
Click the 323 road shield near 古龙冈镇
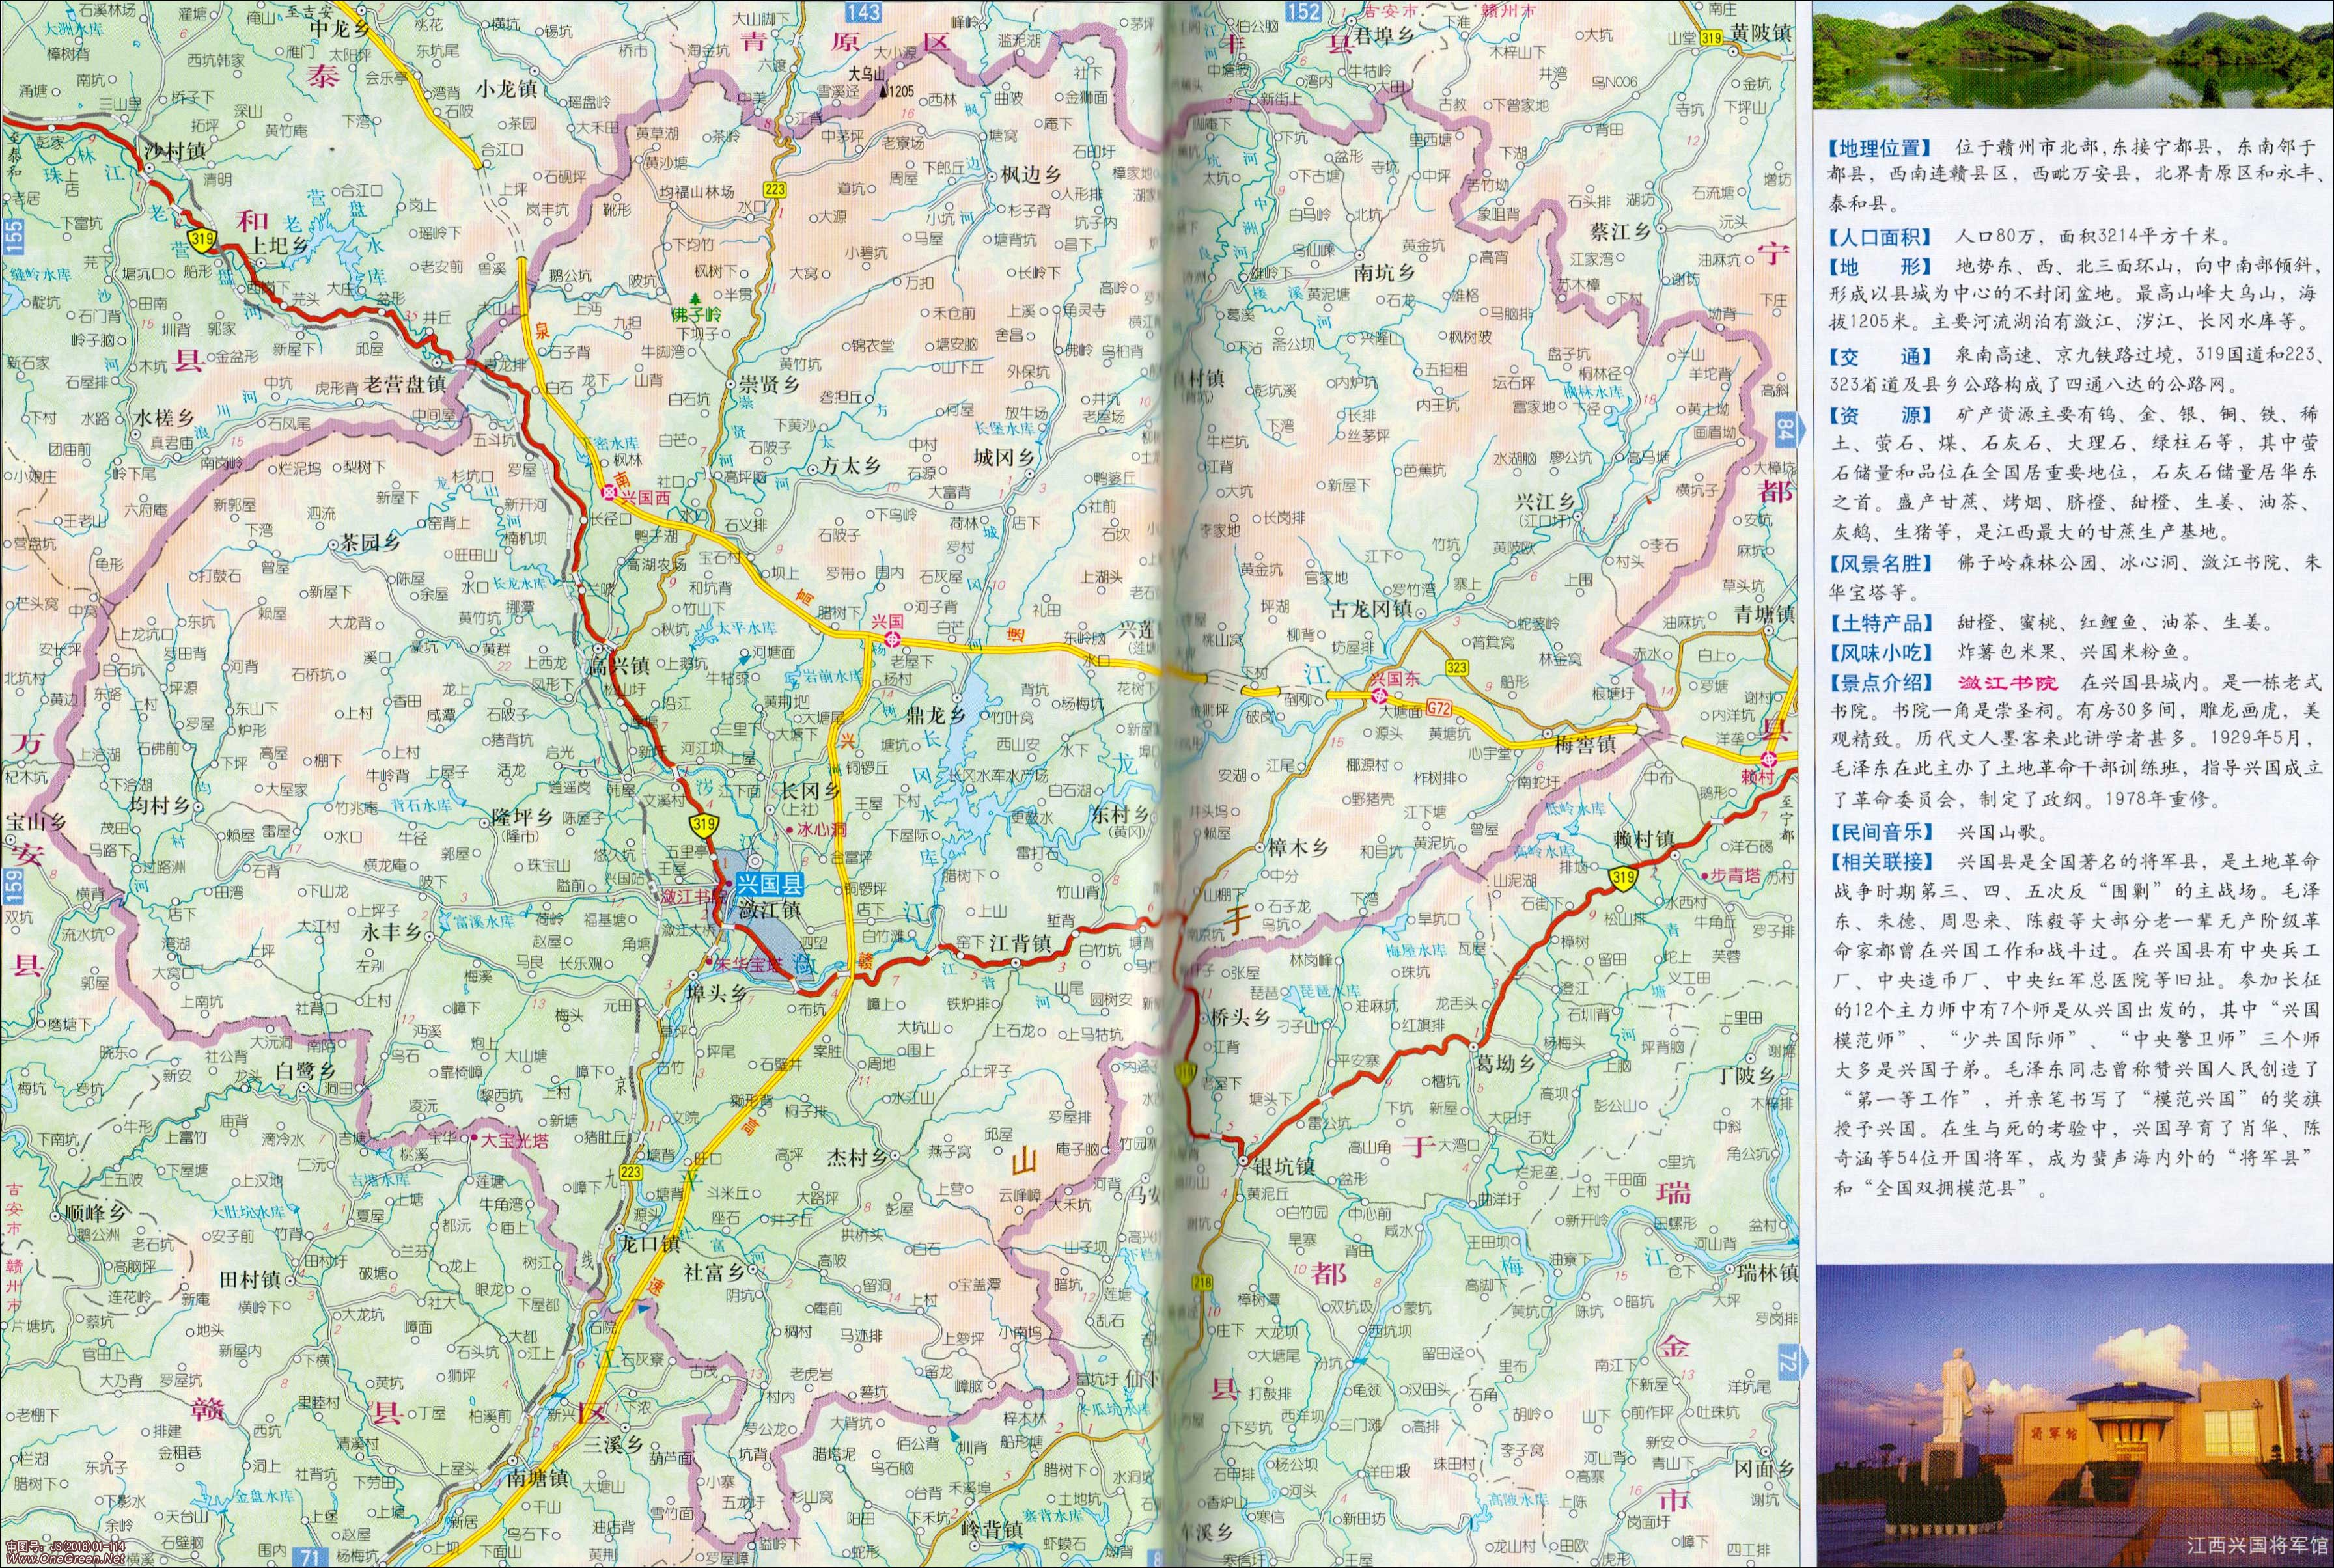point(1456,666)
